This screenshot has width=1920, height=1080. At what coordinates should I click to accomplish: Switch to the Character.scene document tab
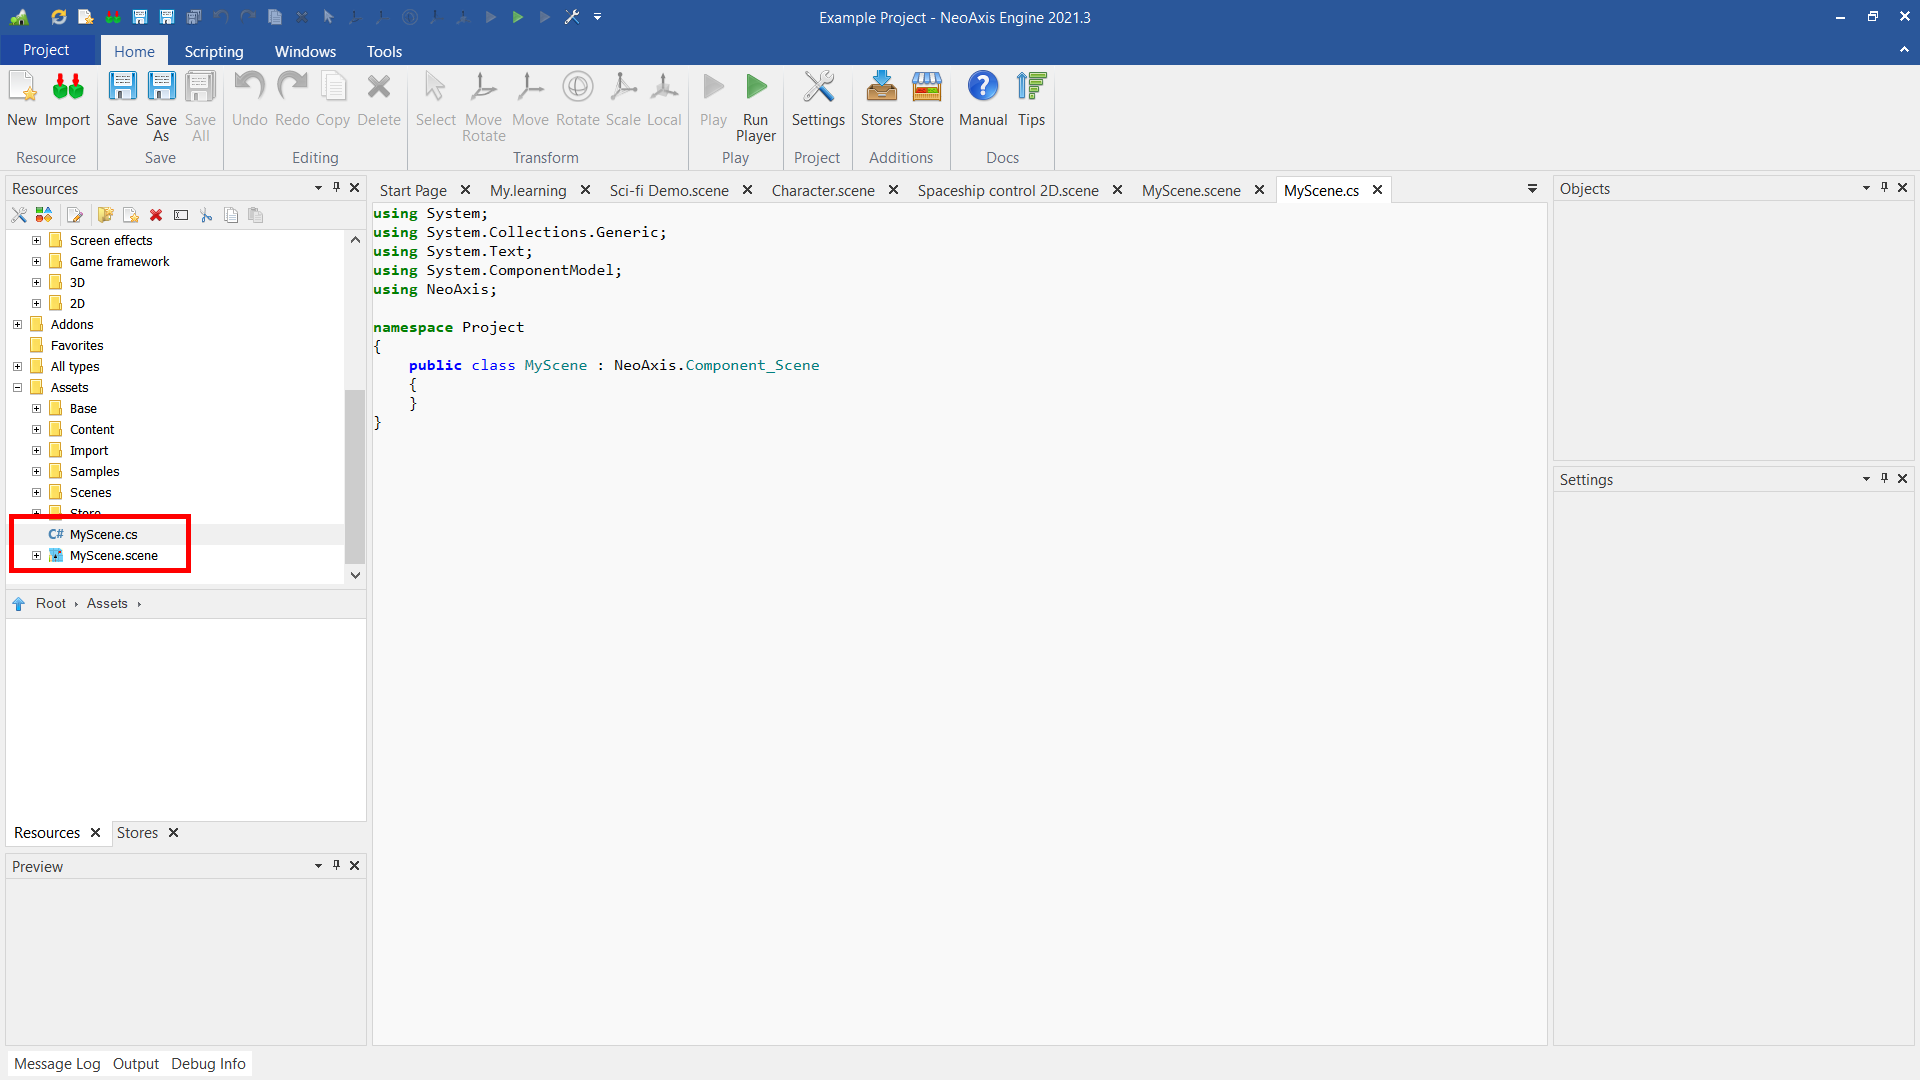pos(822,190)
